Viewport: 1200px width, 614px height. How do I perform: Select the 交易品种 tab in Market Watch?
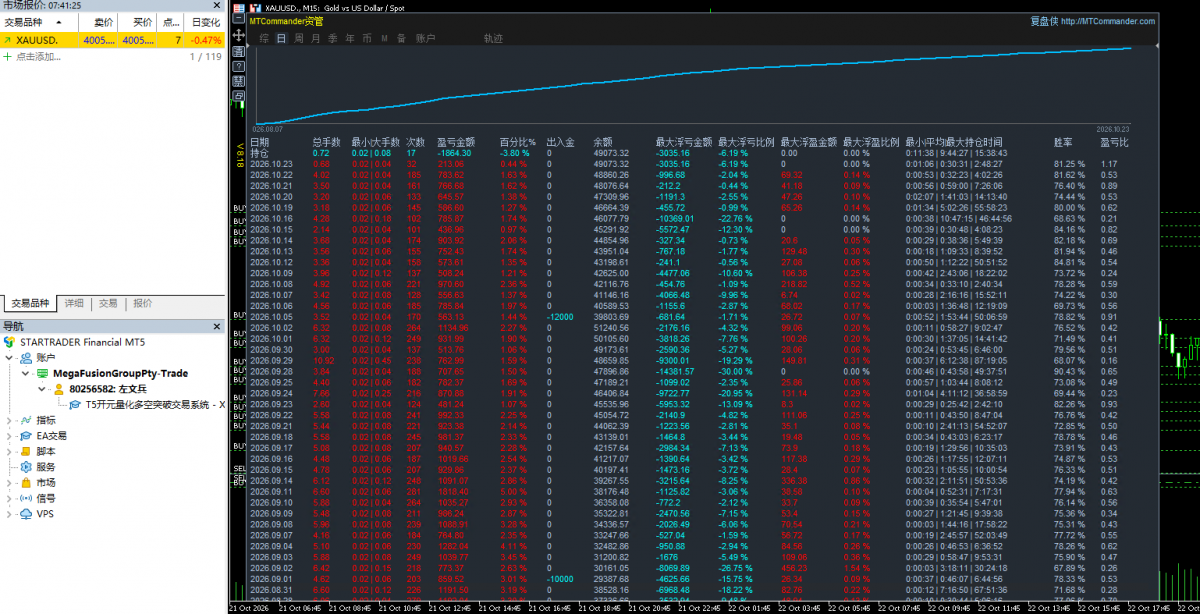29,303
